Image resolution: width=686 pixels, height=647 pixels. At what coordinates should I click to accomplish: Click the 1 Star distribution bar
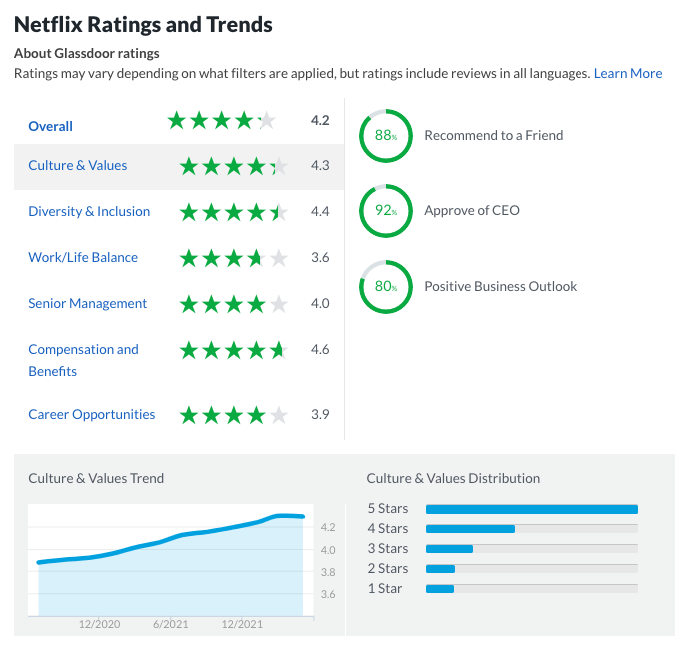(532, 589)
